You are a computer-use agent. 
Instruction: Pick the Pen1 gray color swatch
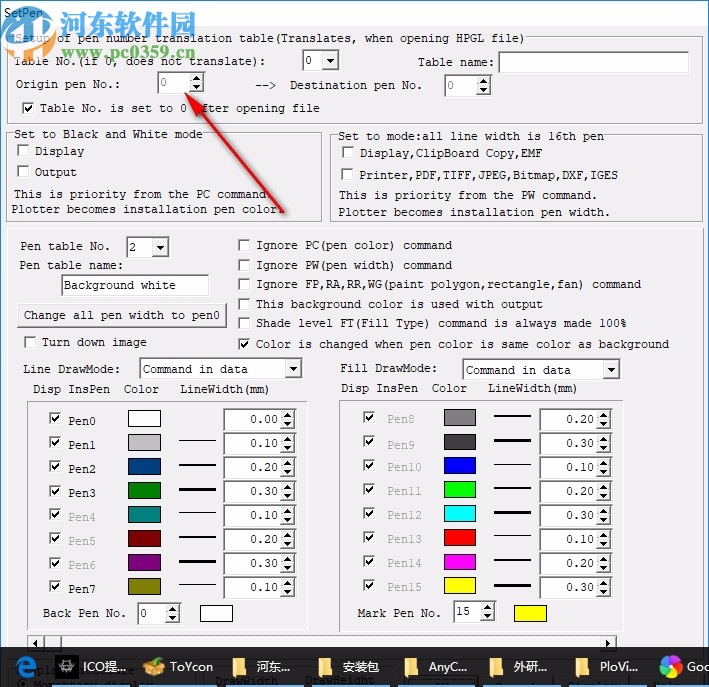pos(144,442)
